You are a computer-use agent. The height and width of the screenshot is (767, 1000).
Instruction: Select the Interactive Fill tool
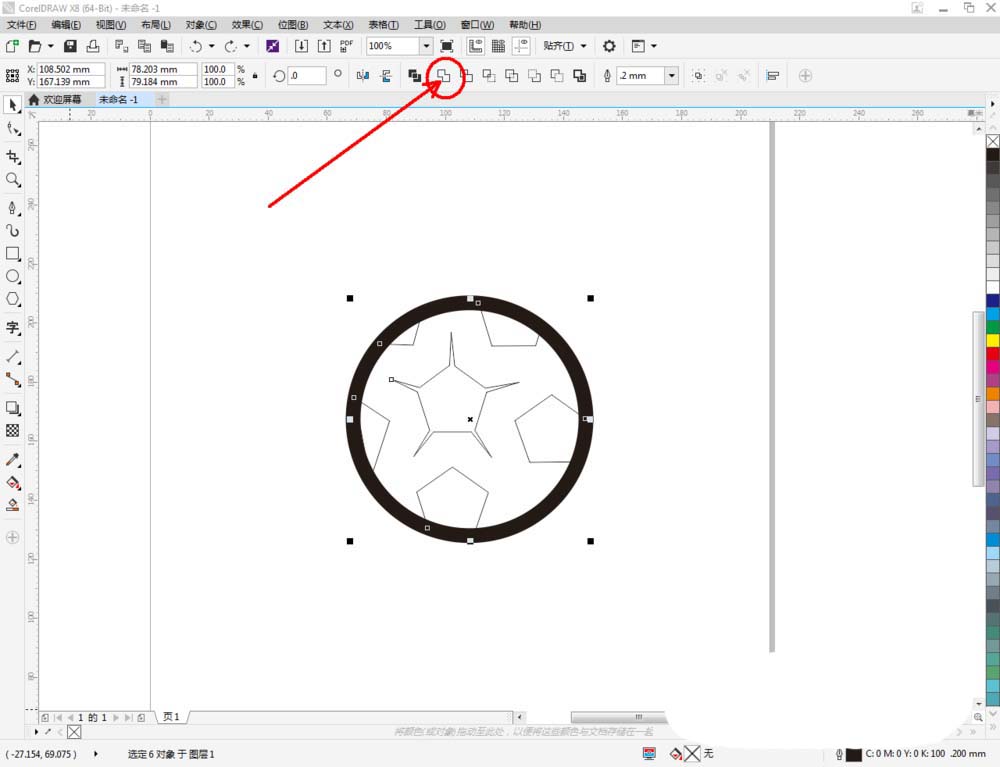[12, 483]
